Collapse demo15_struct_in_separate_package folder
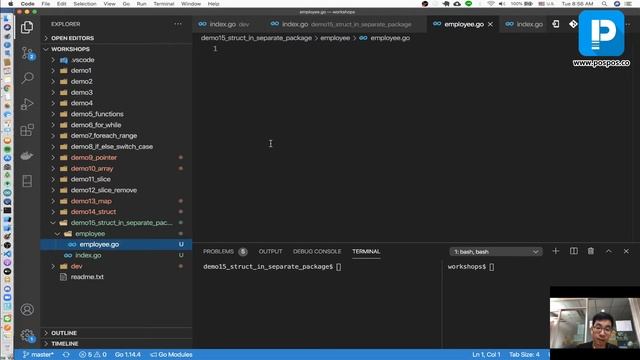 (116, 223)
